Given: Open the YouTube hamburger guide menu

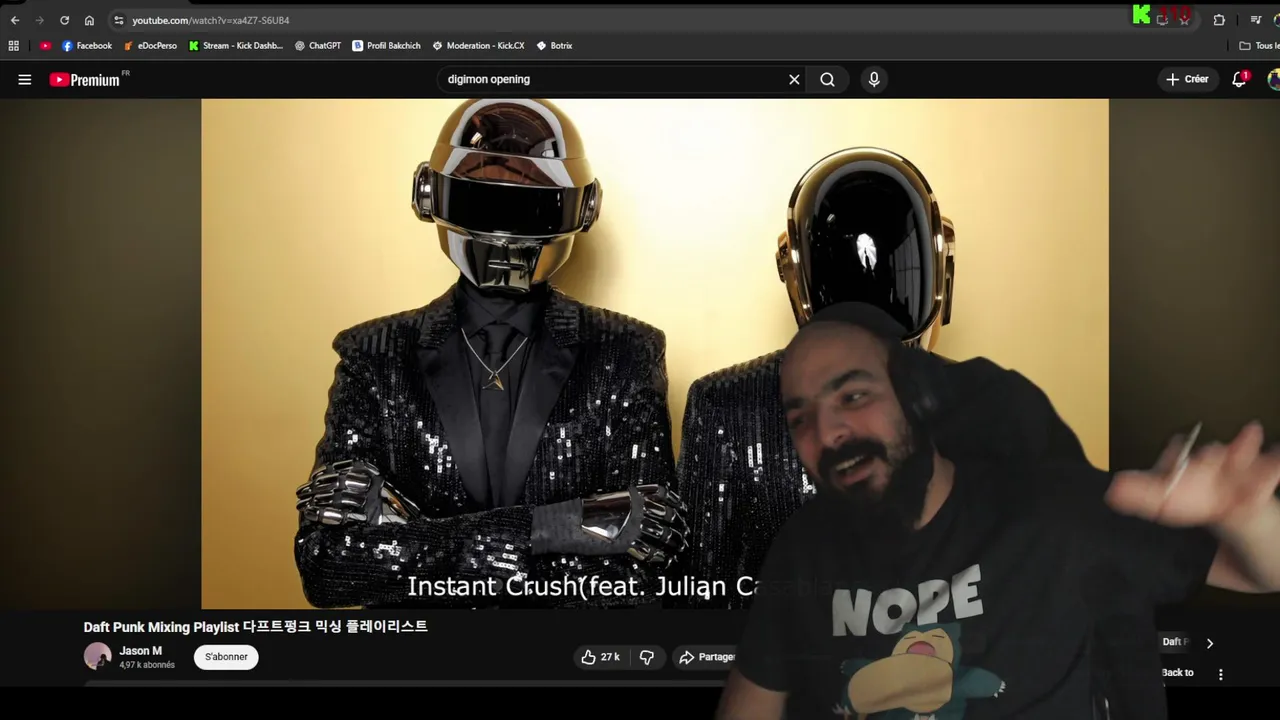Looking at the screenshot, I should pos(25,79).
